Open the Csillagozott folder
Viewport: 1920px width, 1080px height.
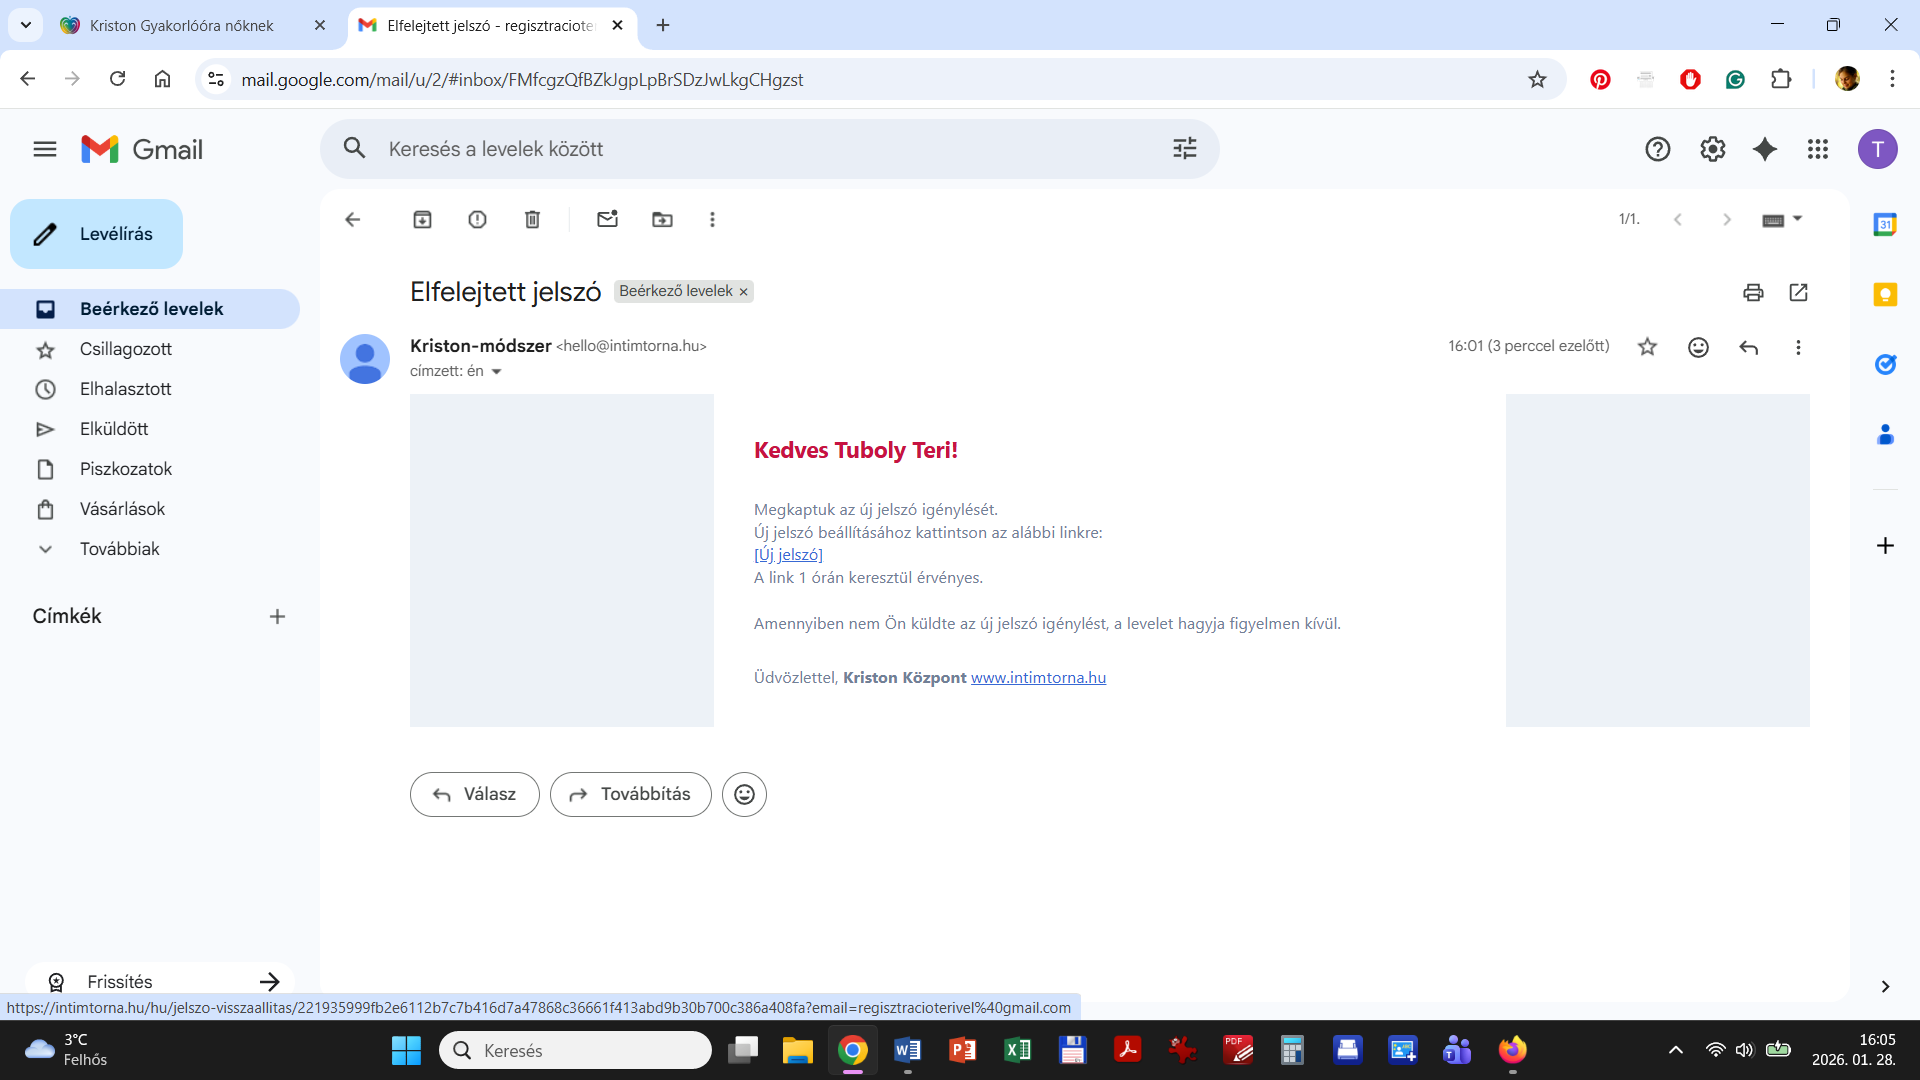point(126,349)
